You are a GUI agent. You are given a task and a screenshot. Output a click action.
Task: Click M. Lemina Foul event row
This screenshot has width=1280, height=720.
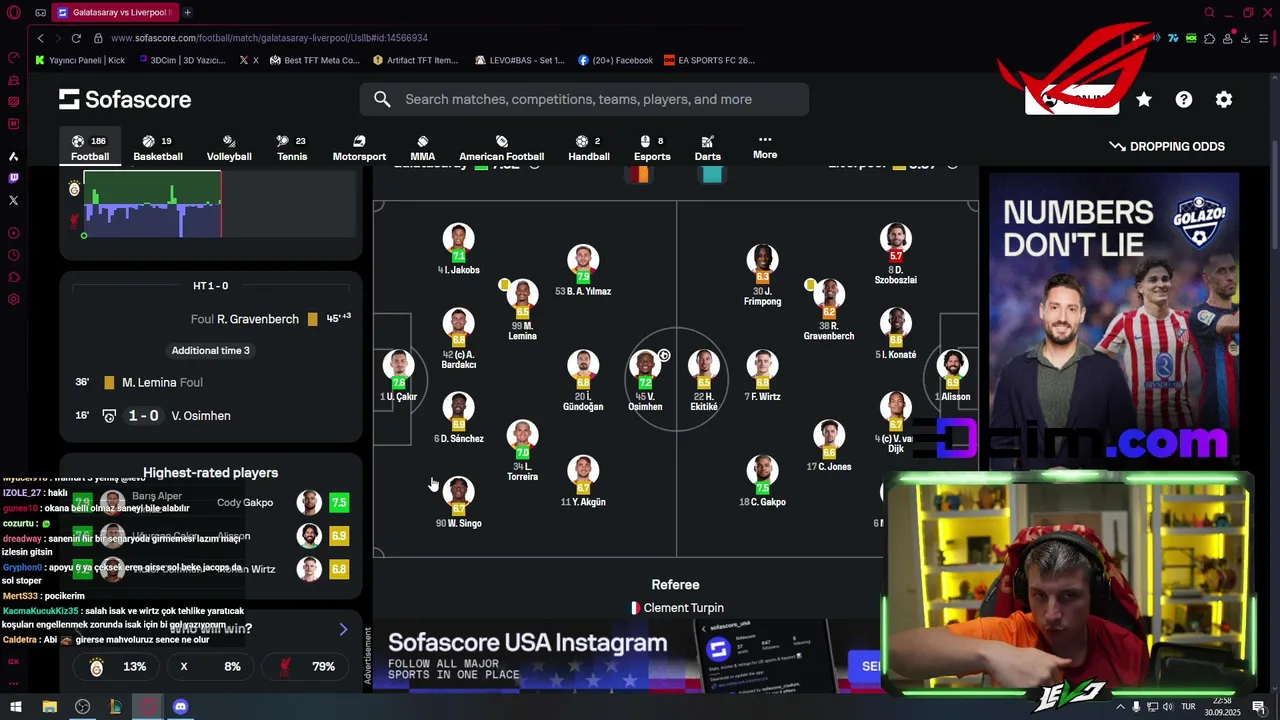tap(210, 383)
